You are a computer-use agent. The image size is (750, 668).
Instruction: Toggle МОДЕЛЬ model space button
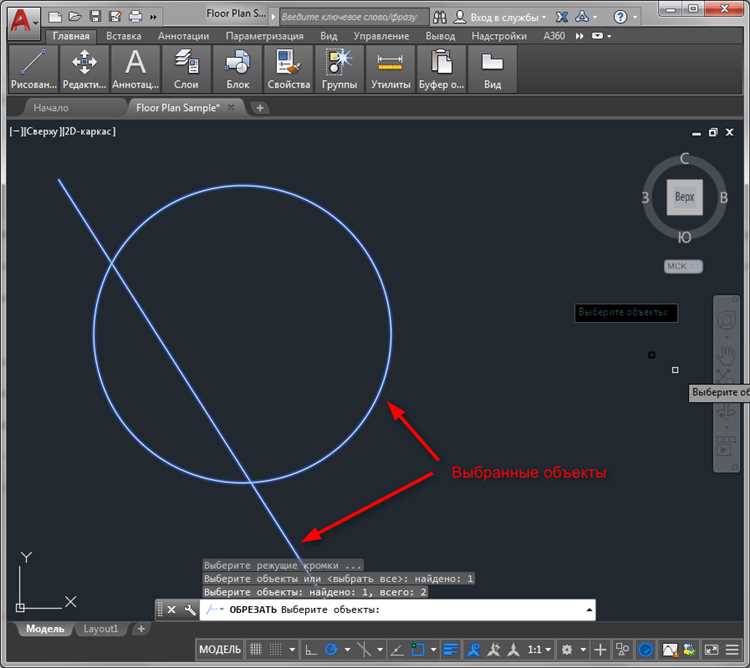coord(220,649)
